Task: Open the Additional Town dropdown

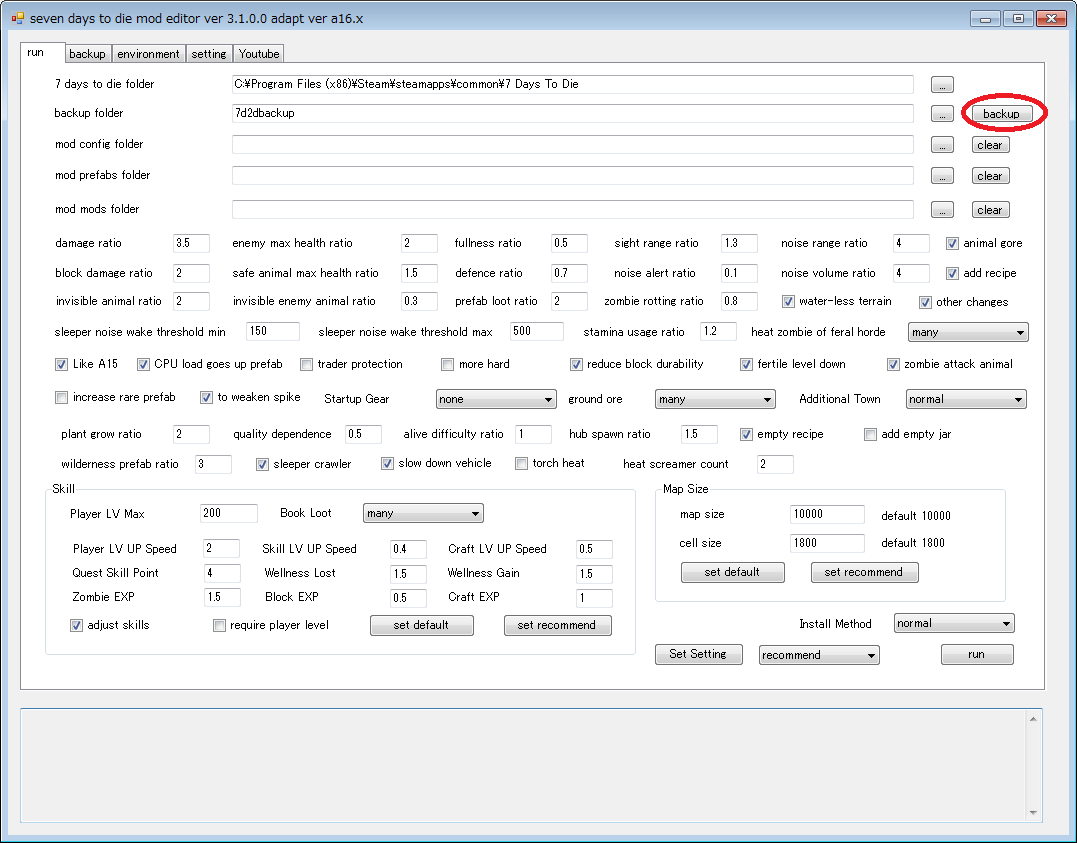Action: click(x=966, y=399)
